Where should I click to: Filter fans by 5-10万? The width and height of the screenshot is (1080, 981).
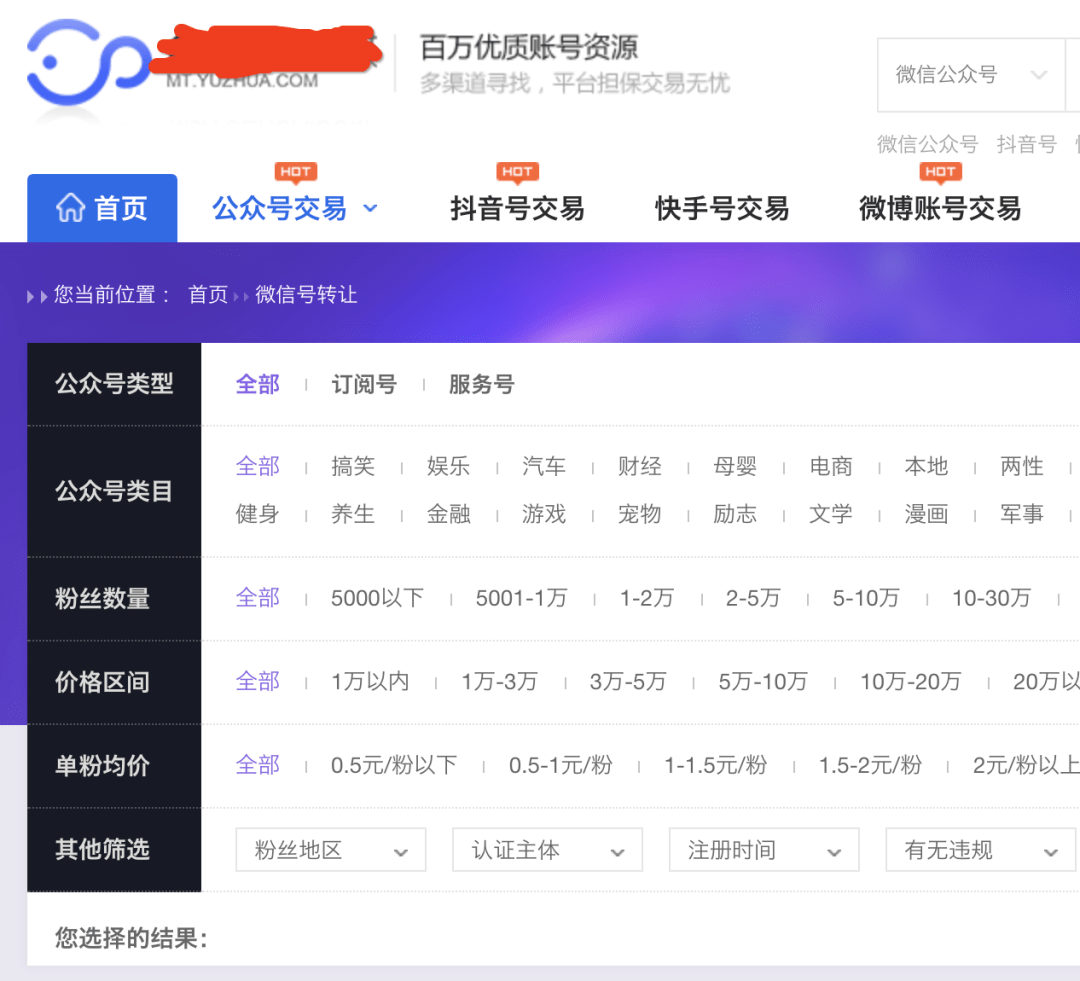click(x=866, y=598)
